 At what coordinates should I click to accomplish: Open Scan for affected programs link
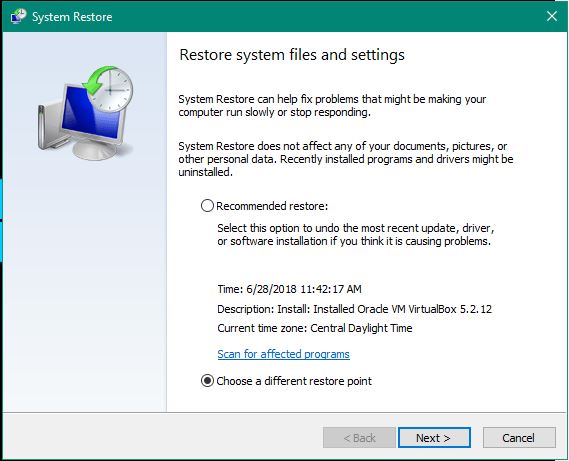coord(283,354)
